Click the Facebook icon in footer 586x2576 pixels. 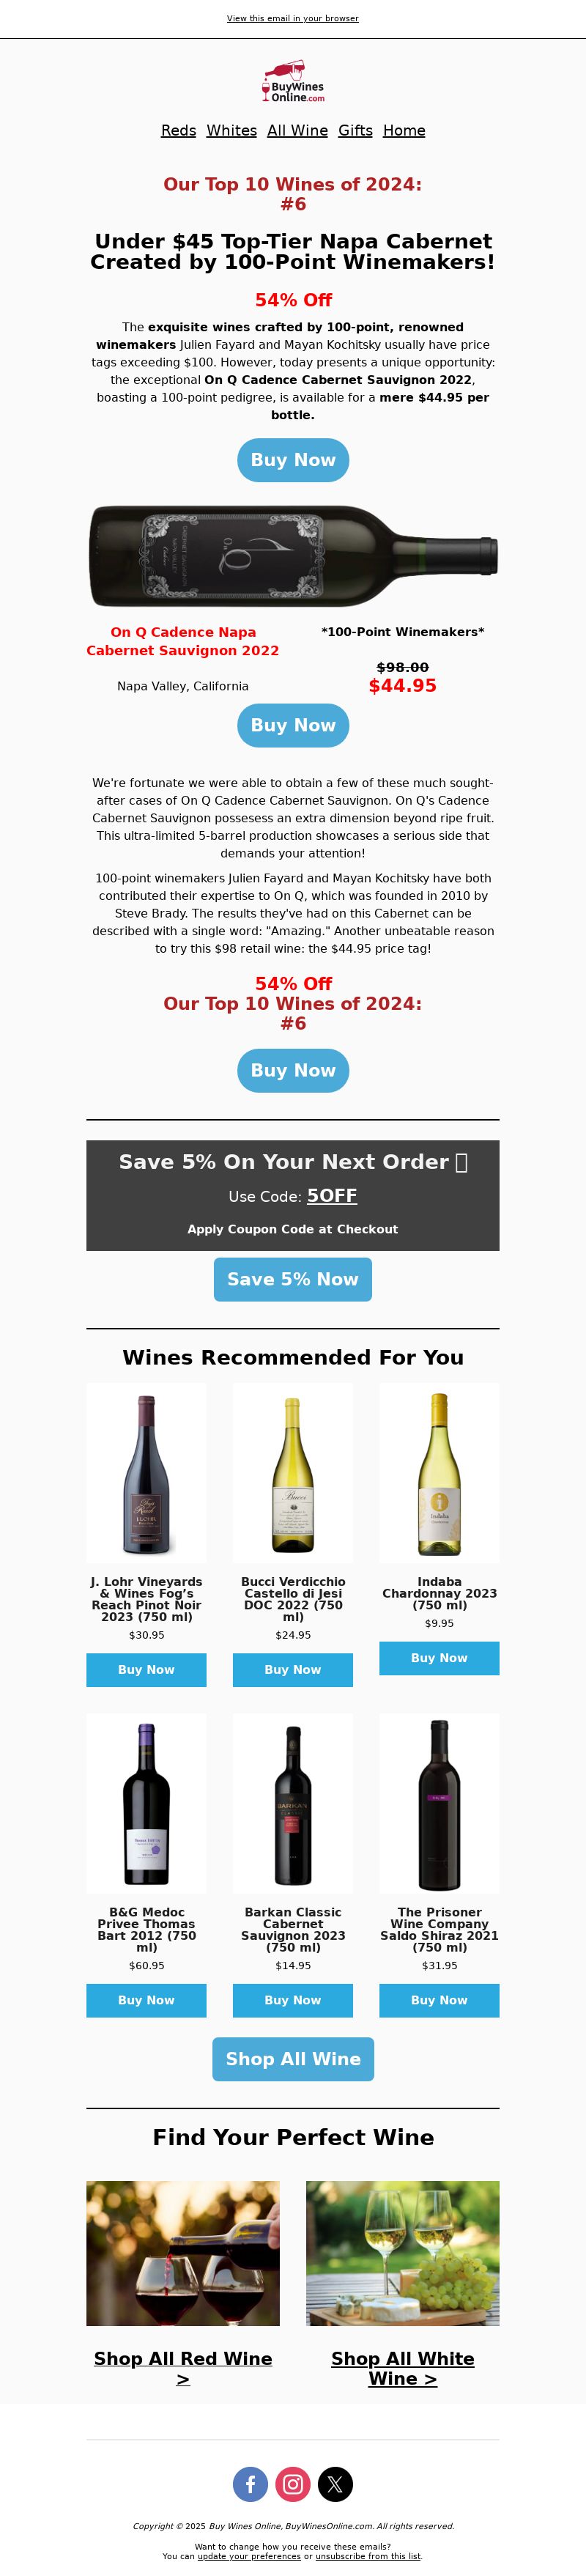pos(250,2484)
